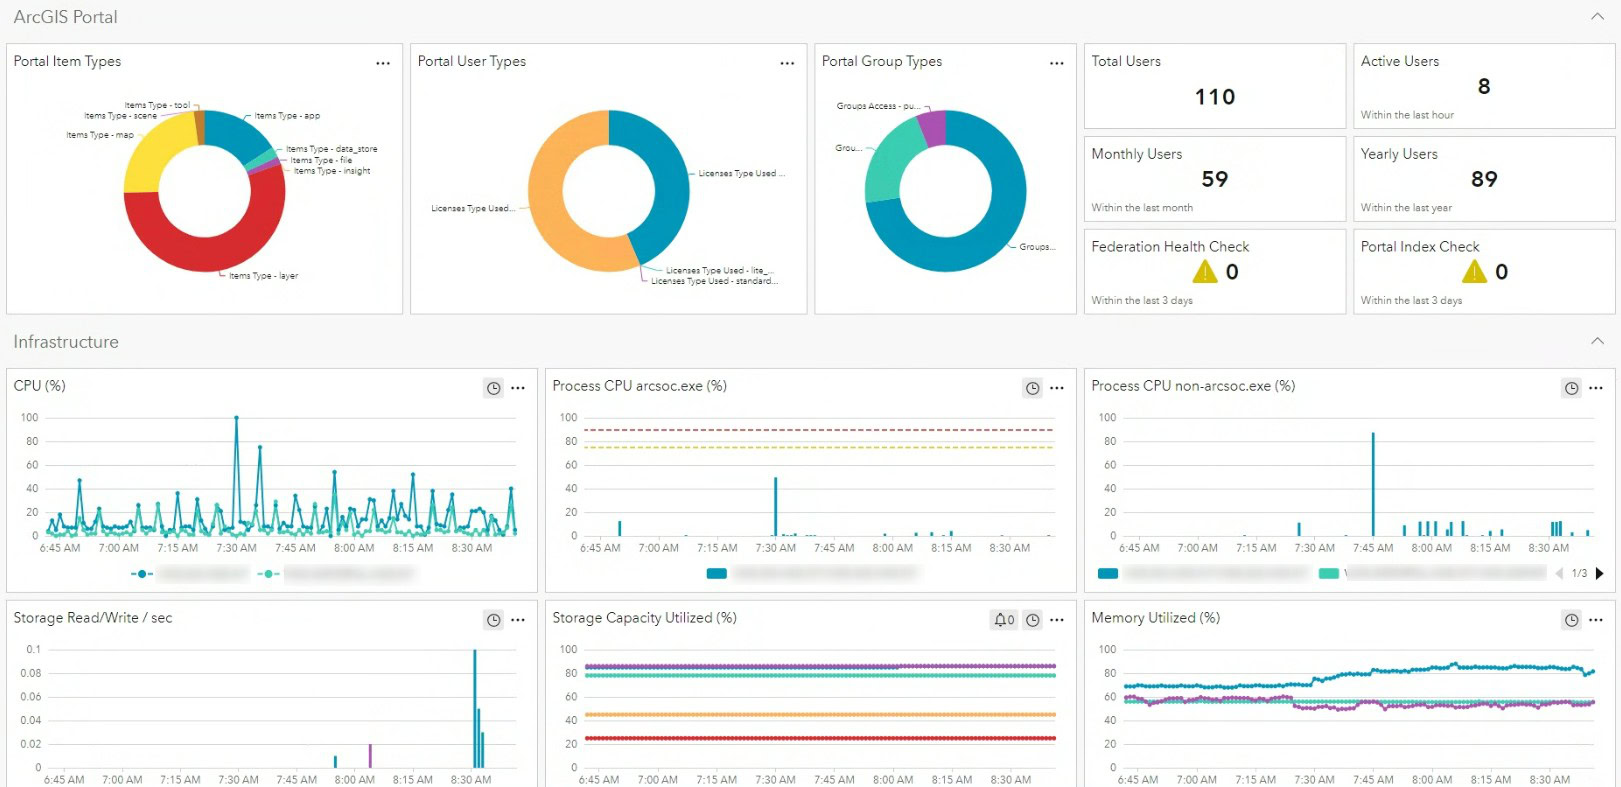Viewport: 1621px width, 787px height.
Task: Click clock icon on Process CPU non-arcsoc.exe chart
Action: pos(1571,388)
